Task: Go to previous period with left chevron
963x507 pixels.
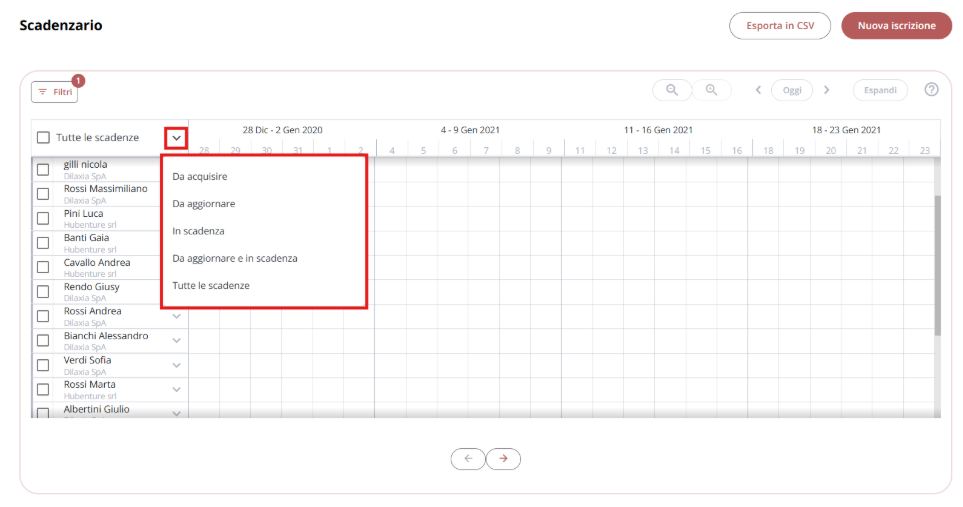Action: point(758,90)
